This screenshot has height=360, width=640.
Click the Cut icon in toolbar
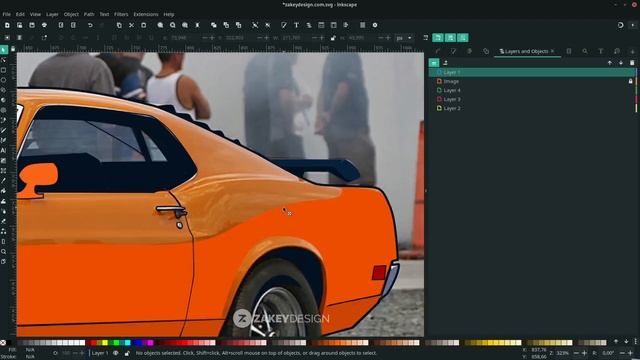131,25
